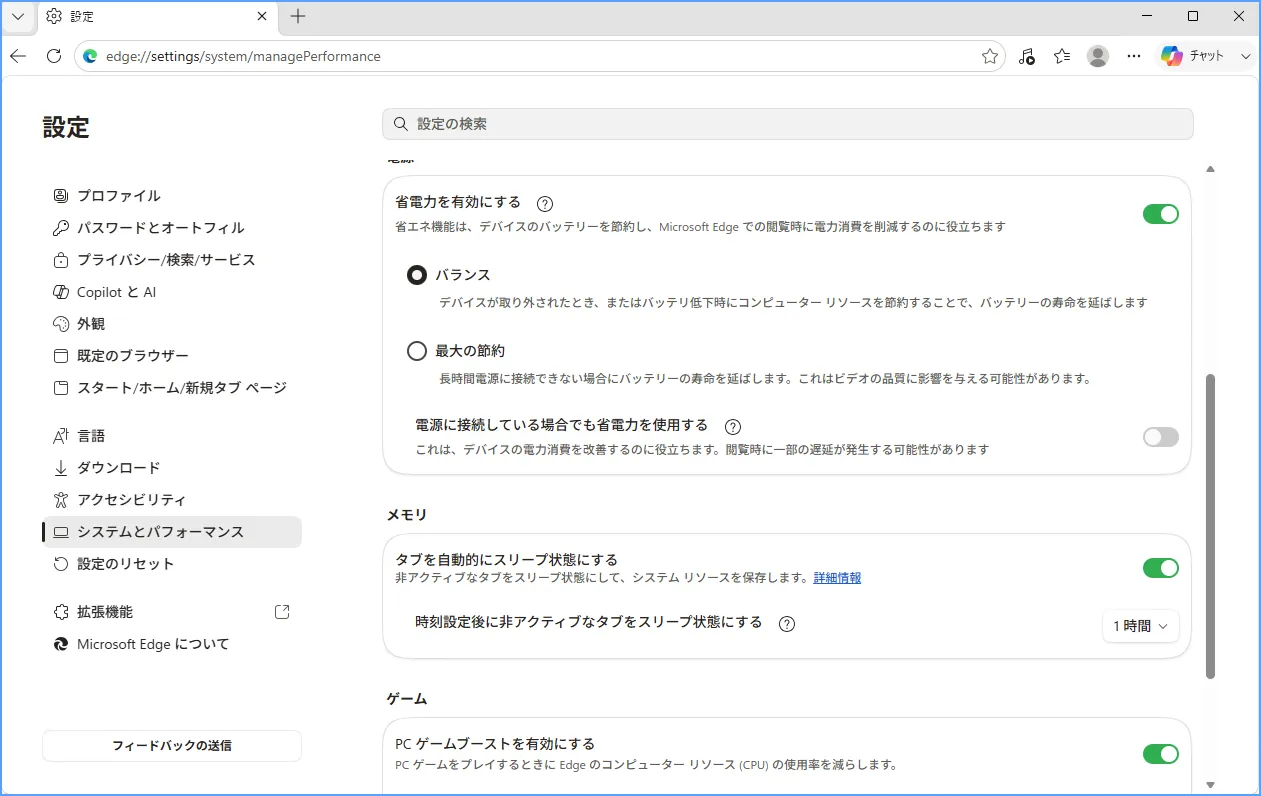Toggle 電源に接続している場合でも省電力を使用する switch
This screenshot has height=796, width=1261.
click(x=1161, y=437)
